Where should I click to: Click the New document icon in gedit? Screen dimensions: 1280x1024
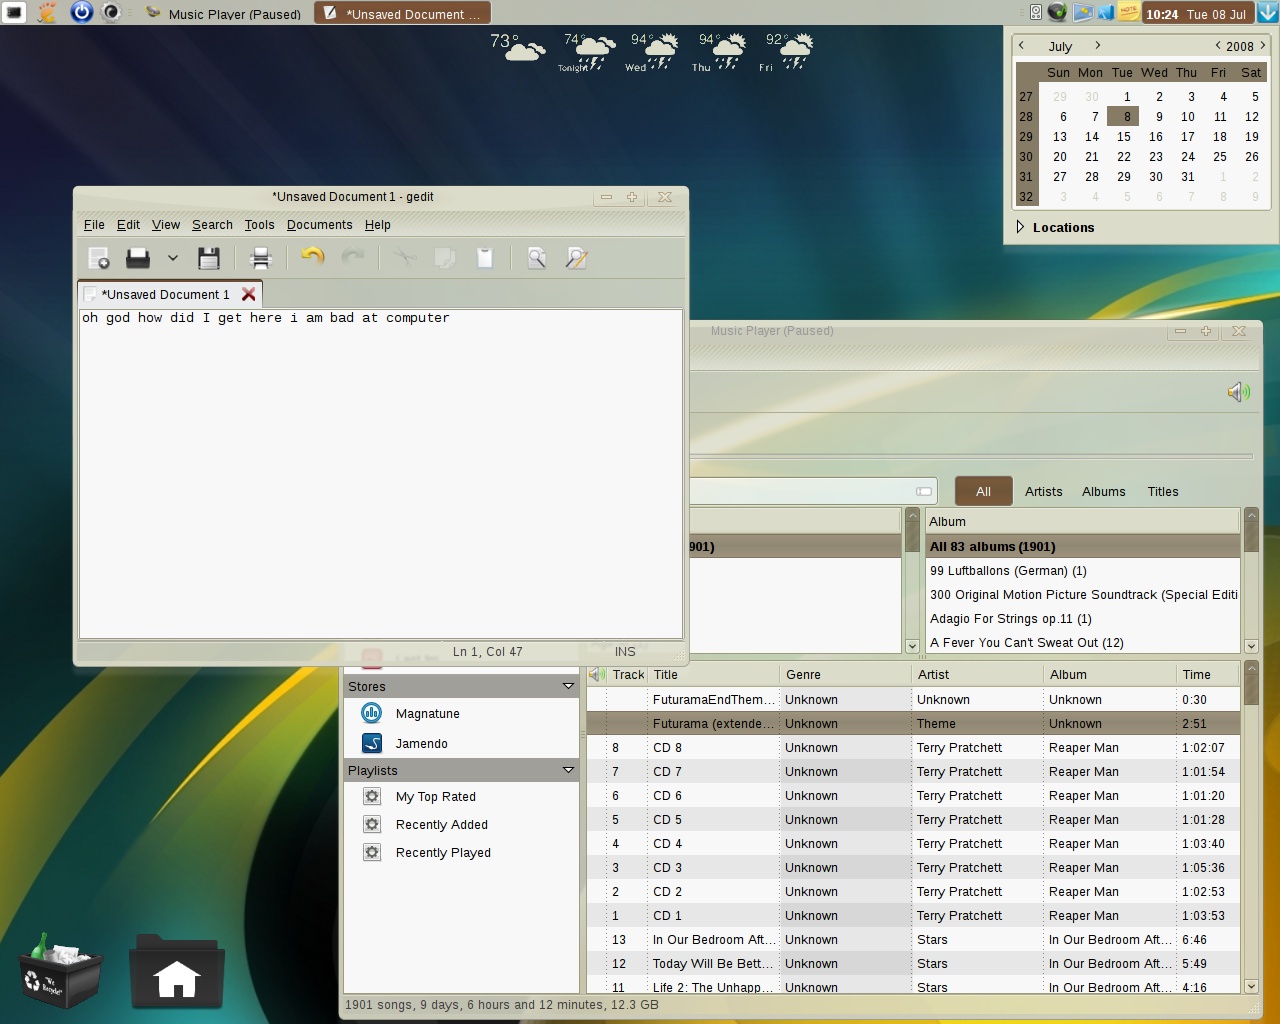coord(99,258)
